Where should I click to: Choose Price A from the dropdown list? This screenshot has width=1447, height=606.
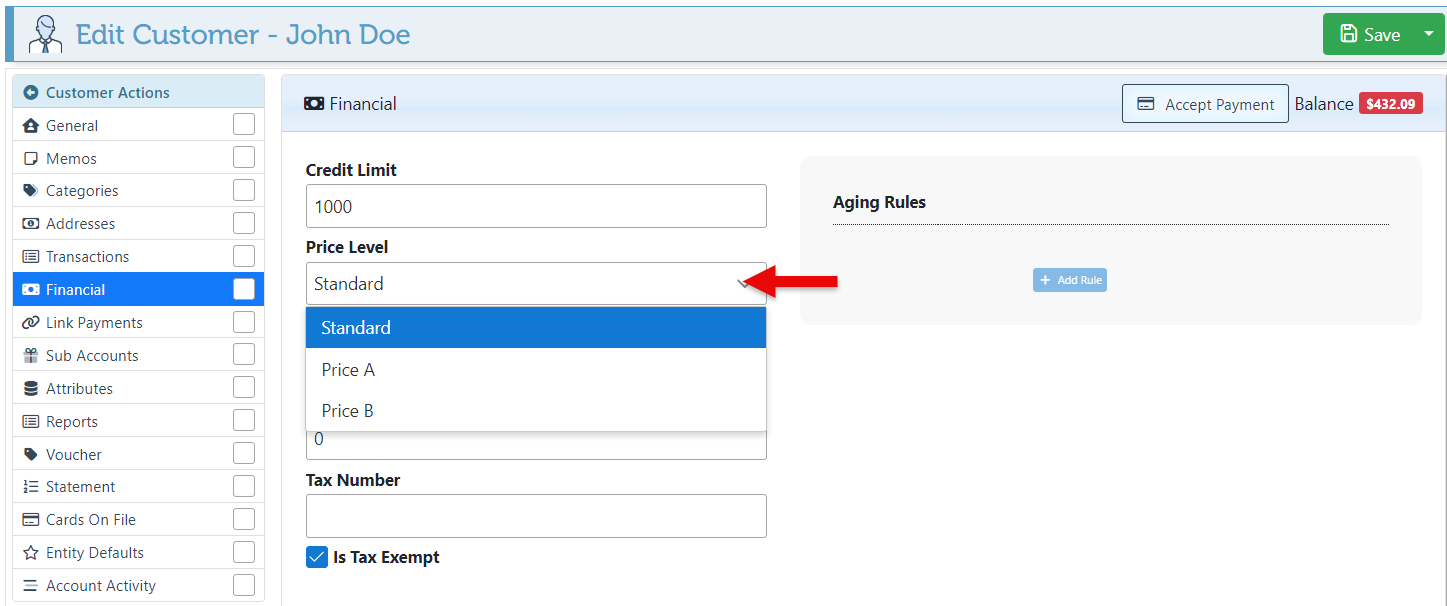click(348, 370)
